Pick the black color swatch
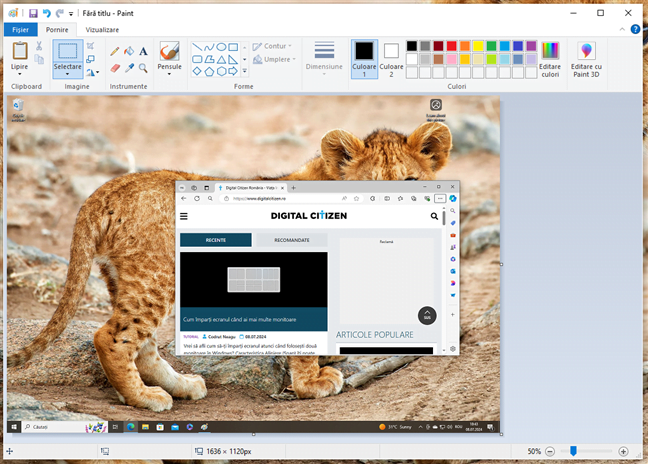 tap(412, 46)
